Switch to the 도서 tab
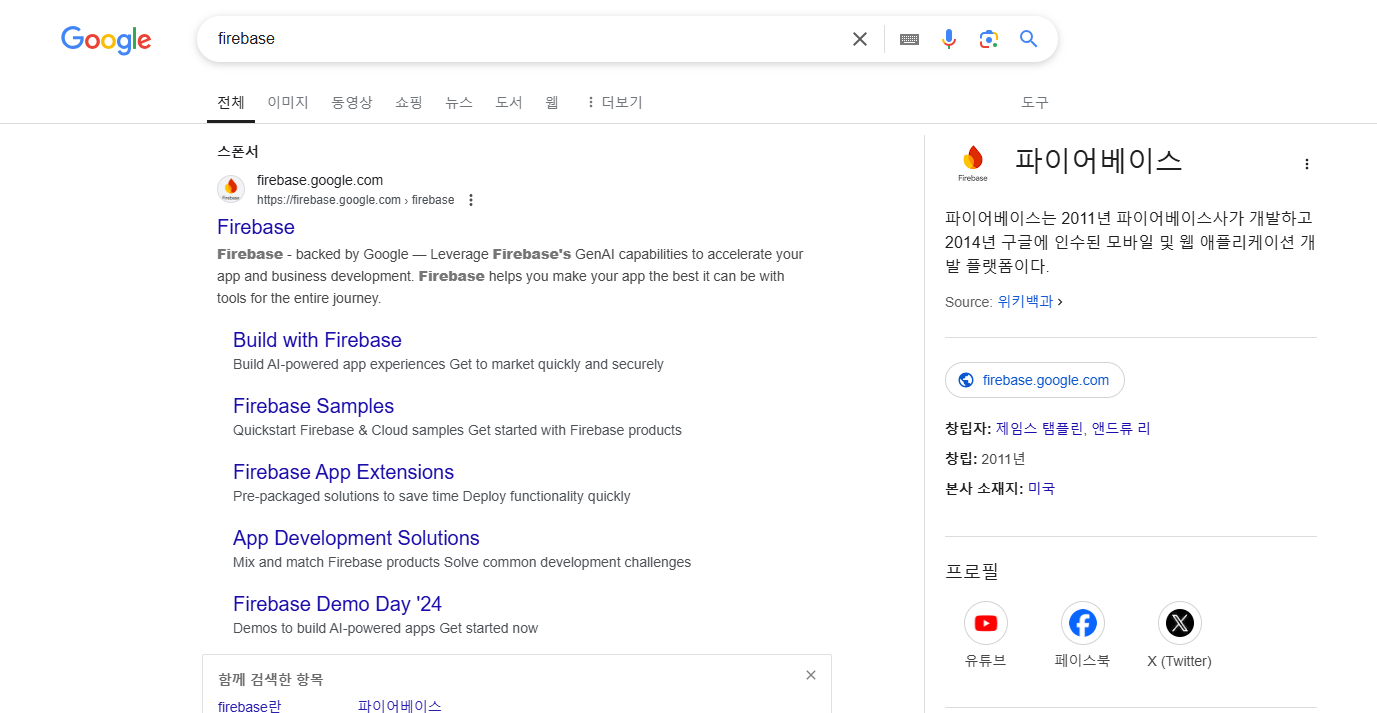 pos(509,102)
